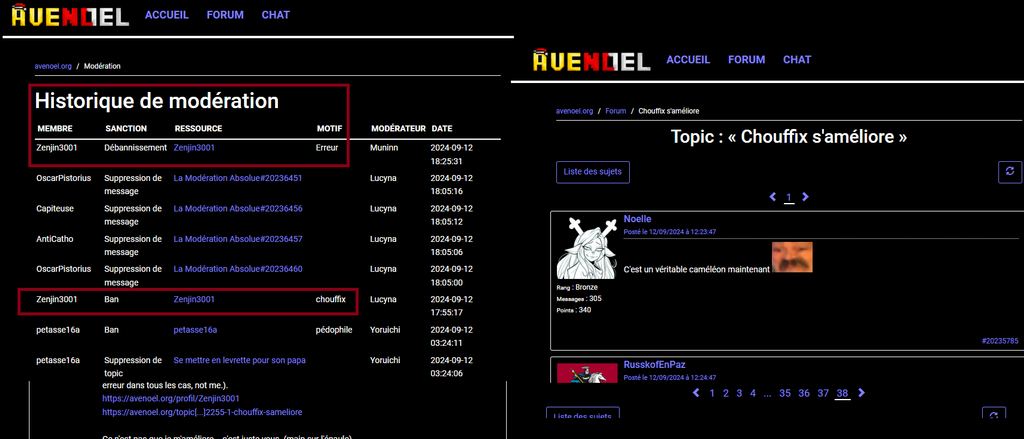Click the previous-page arrow in the bottom pagination

click(x=696, y=393)
